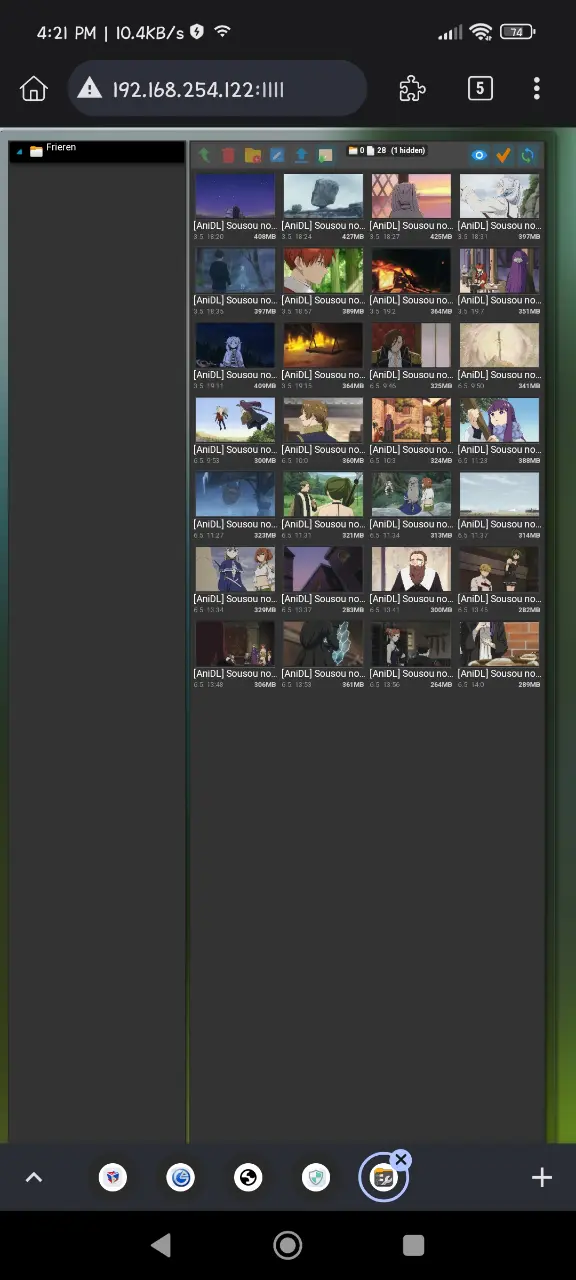Switch to the black globe bottom tab
The width and height of the screenshot is (576, 1280).
pyautogui.click(x=248, y=1178)
